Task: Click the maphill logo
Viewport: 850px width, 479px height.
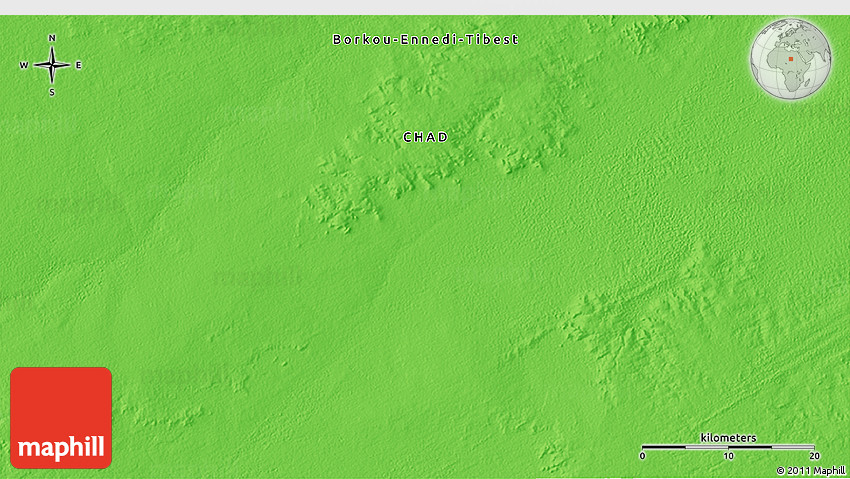Action: pos(61,418)
